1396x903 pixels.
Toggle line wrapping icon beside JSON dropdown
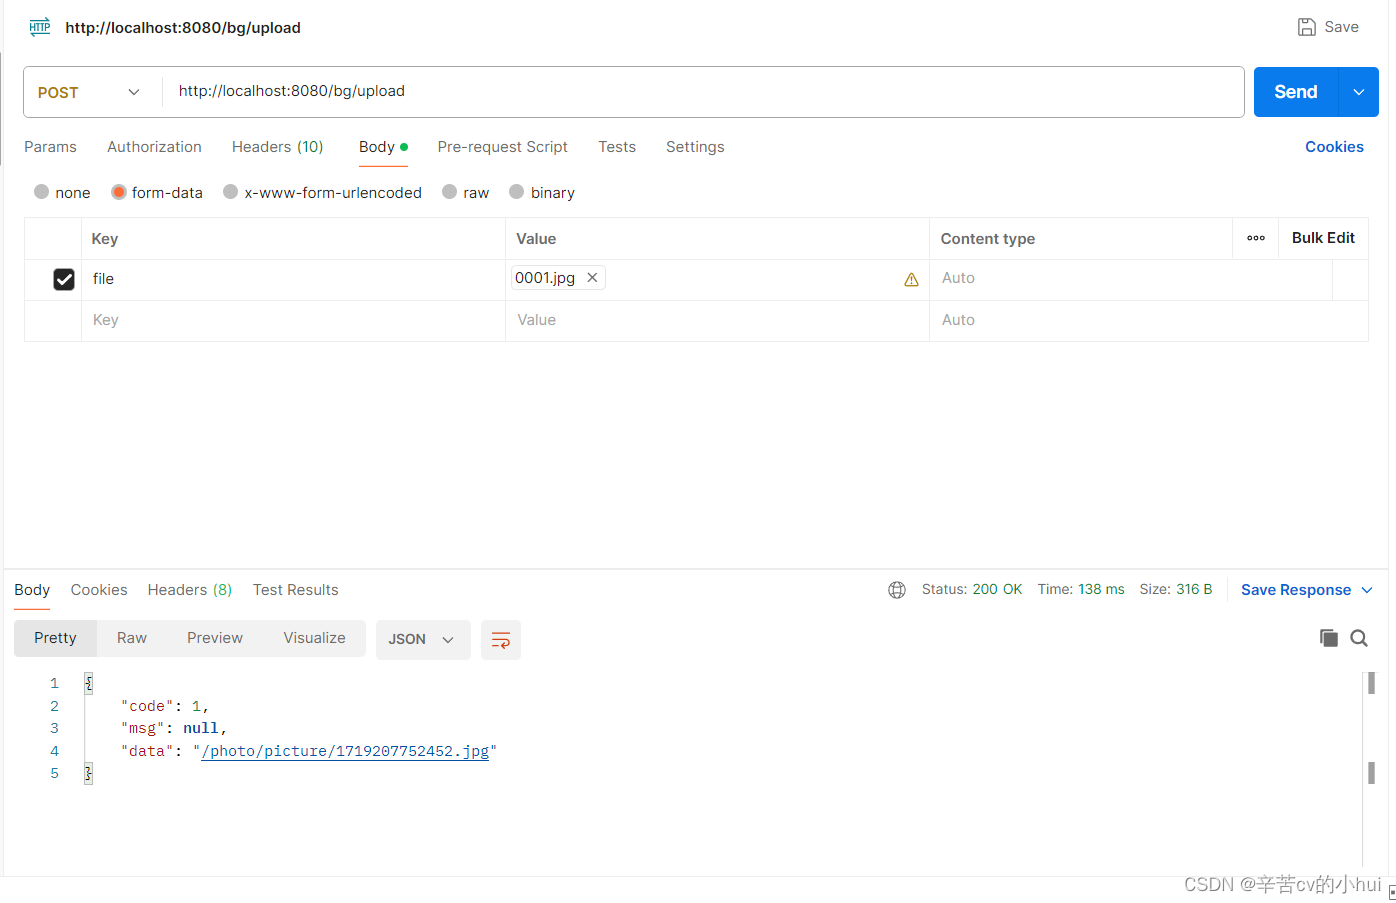[500, 639]
